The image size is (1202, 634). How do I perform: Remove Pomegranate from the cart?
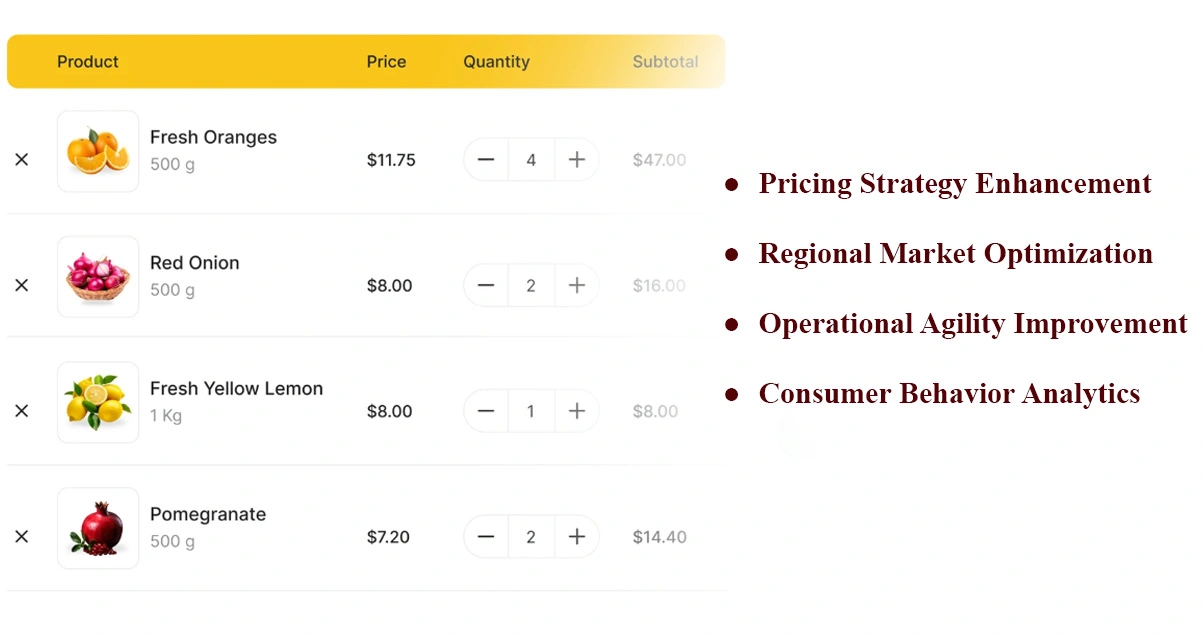(22, 537)
